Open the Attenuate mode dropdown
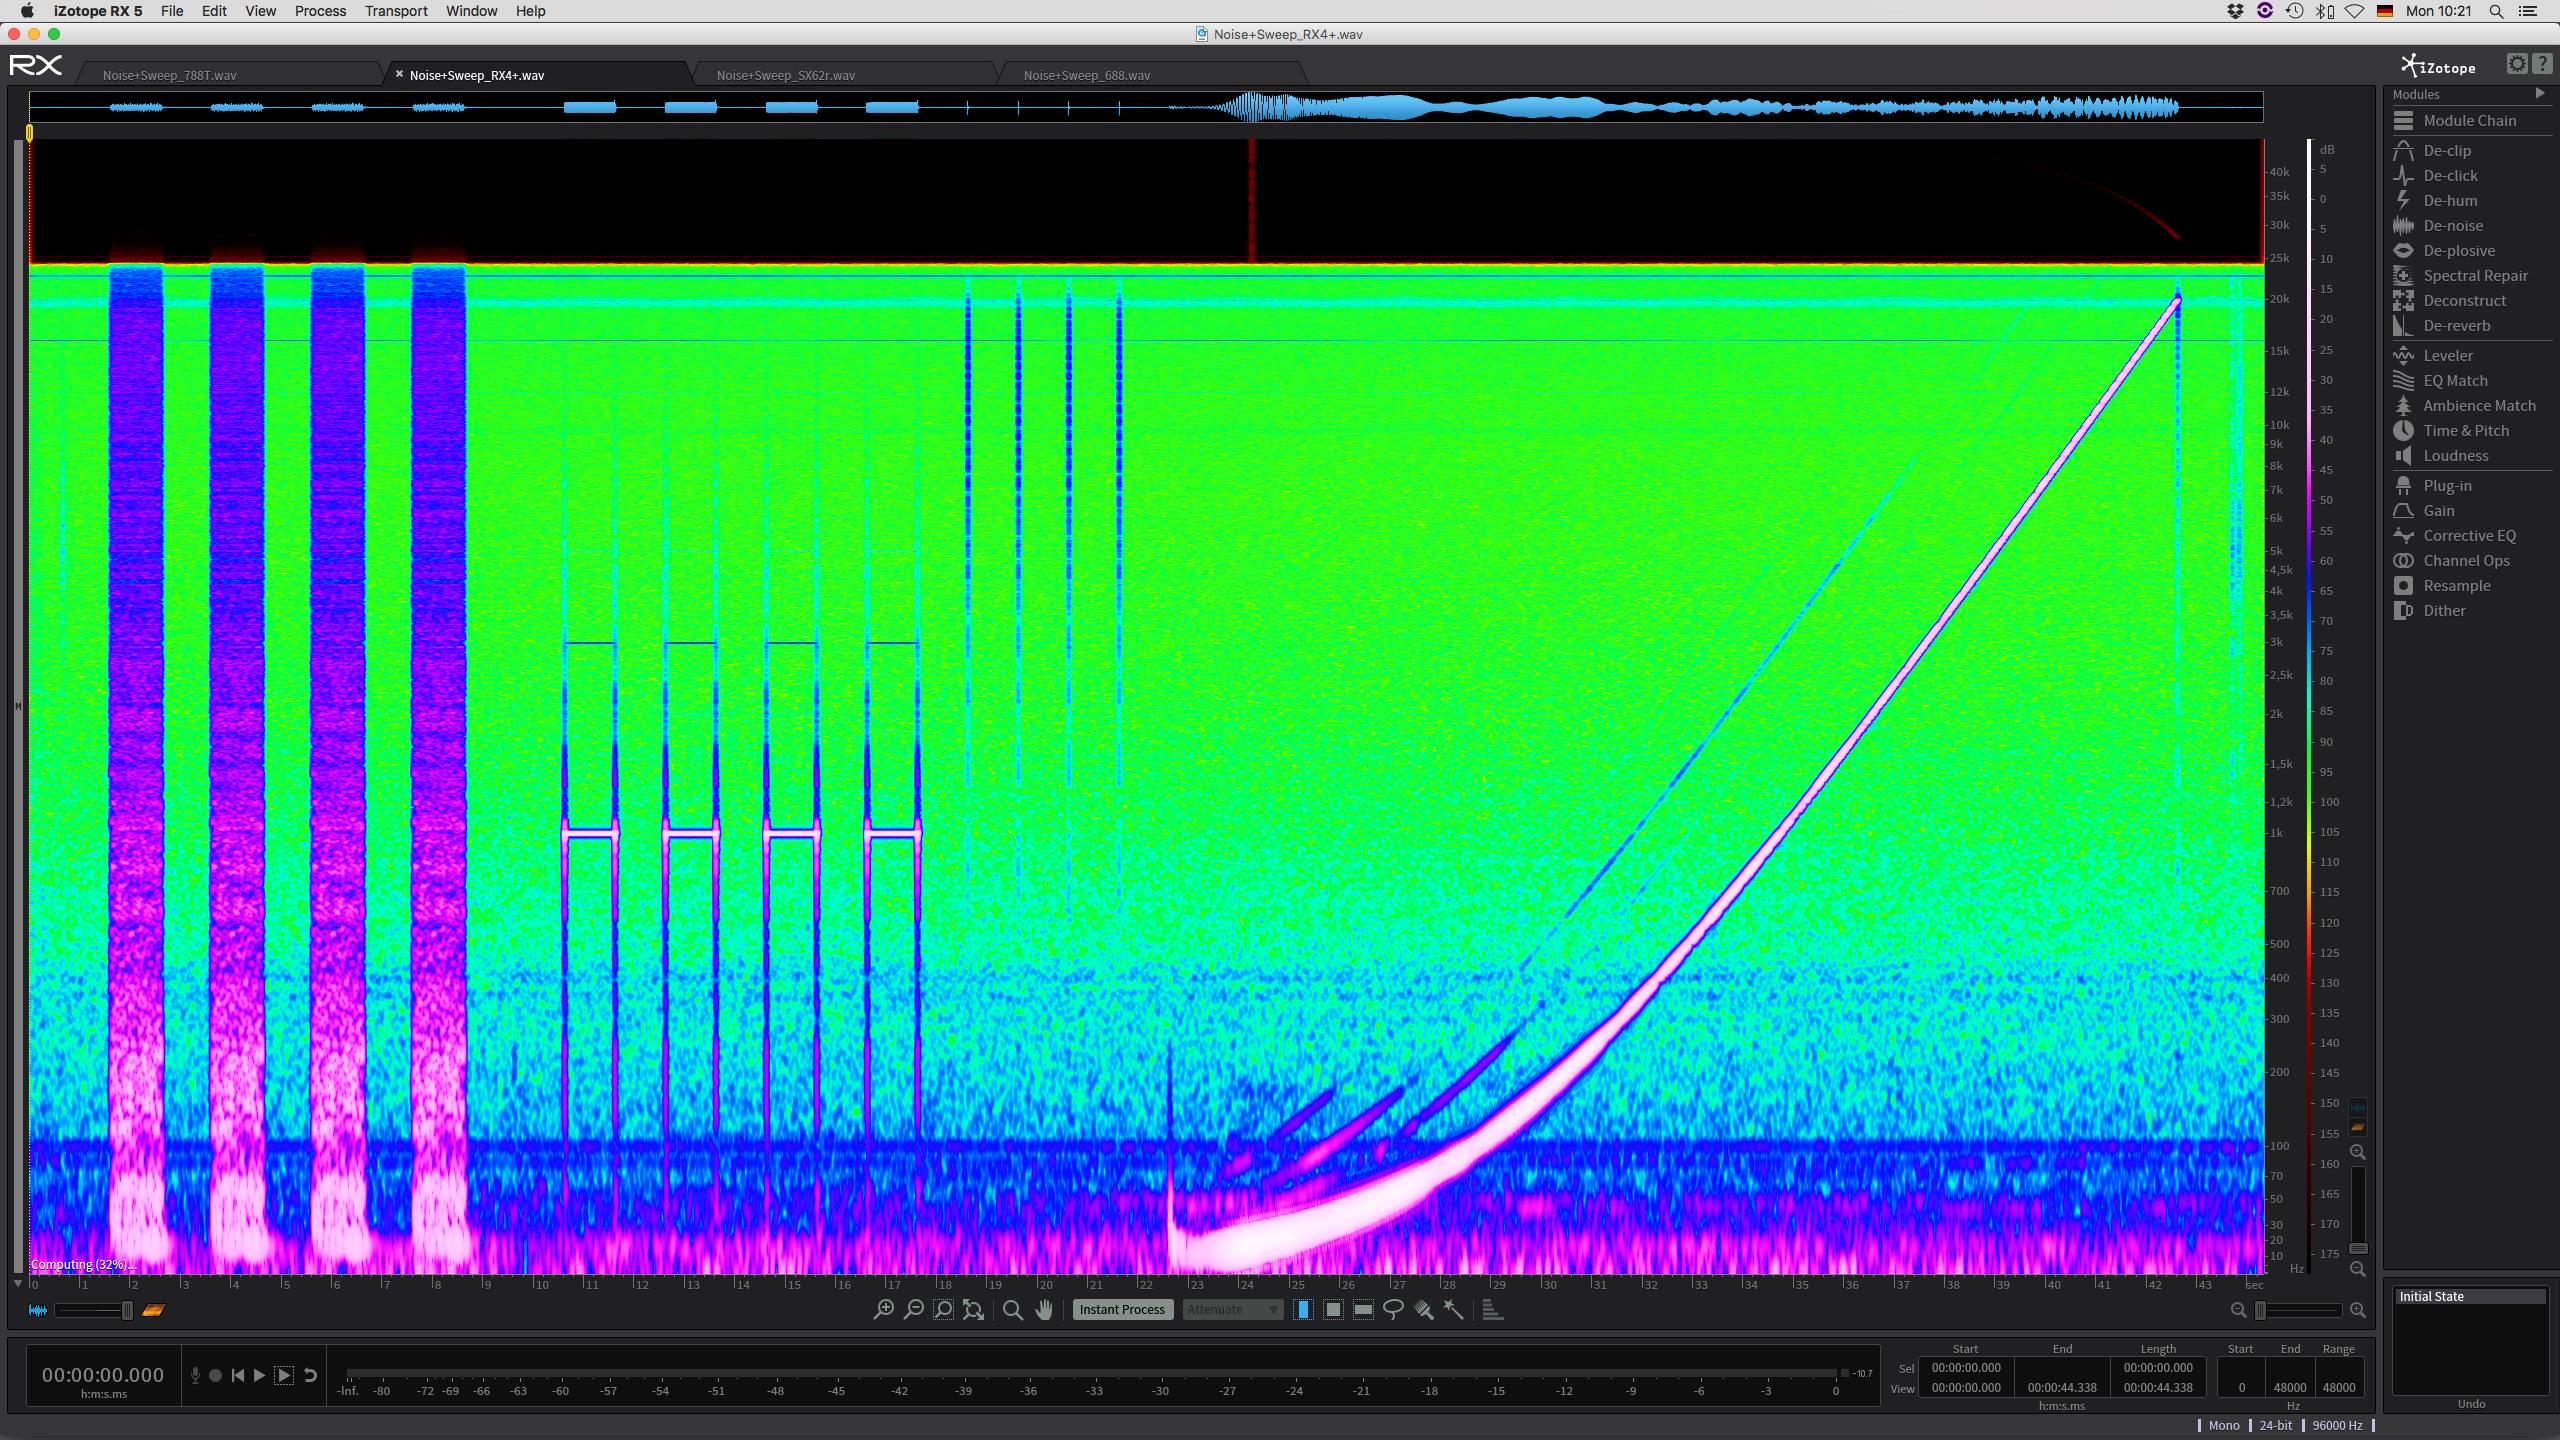 [1232, 1309]
